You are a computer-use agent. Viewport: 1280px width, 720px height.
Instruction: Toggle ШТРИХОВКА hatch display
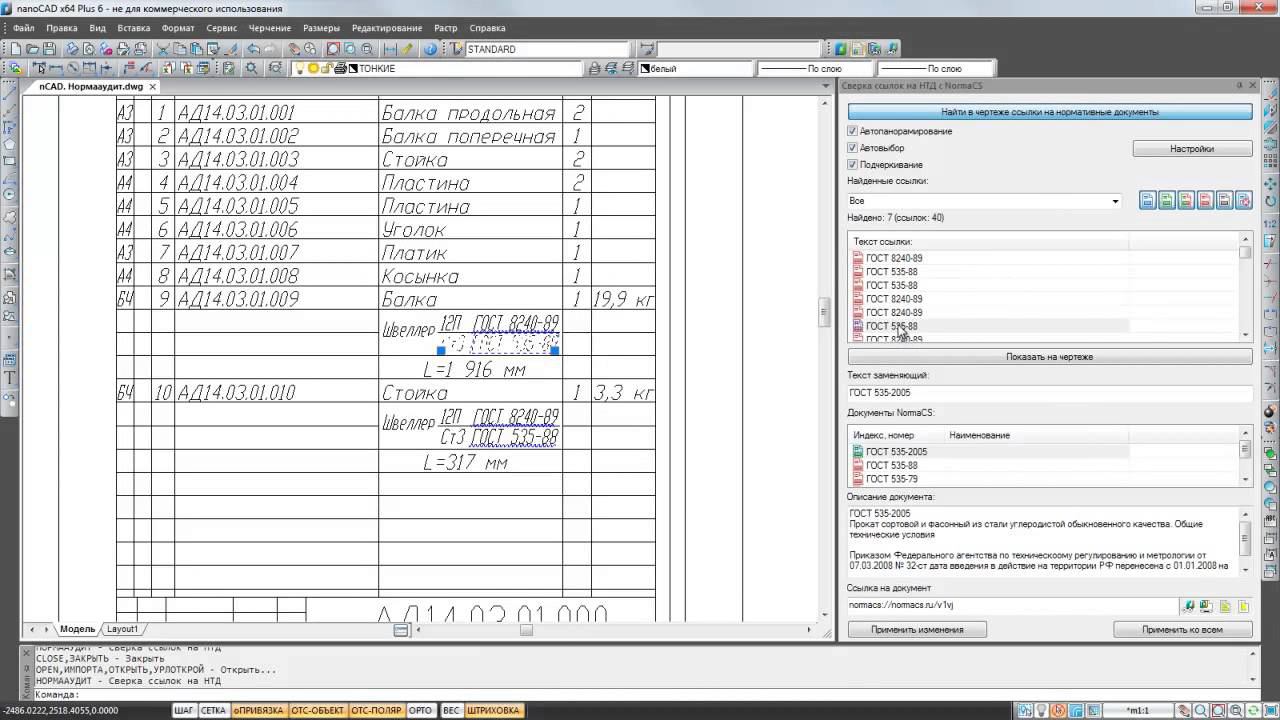coord(494,711)
